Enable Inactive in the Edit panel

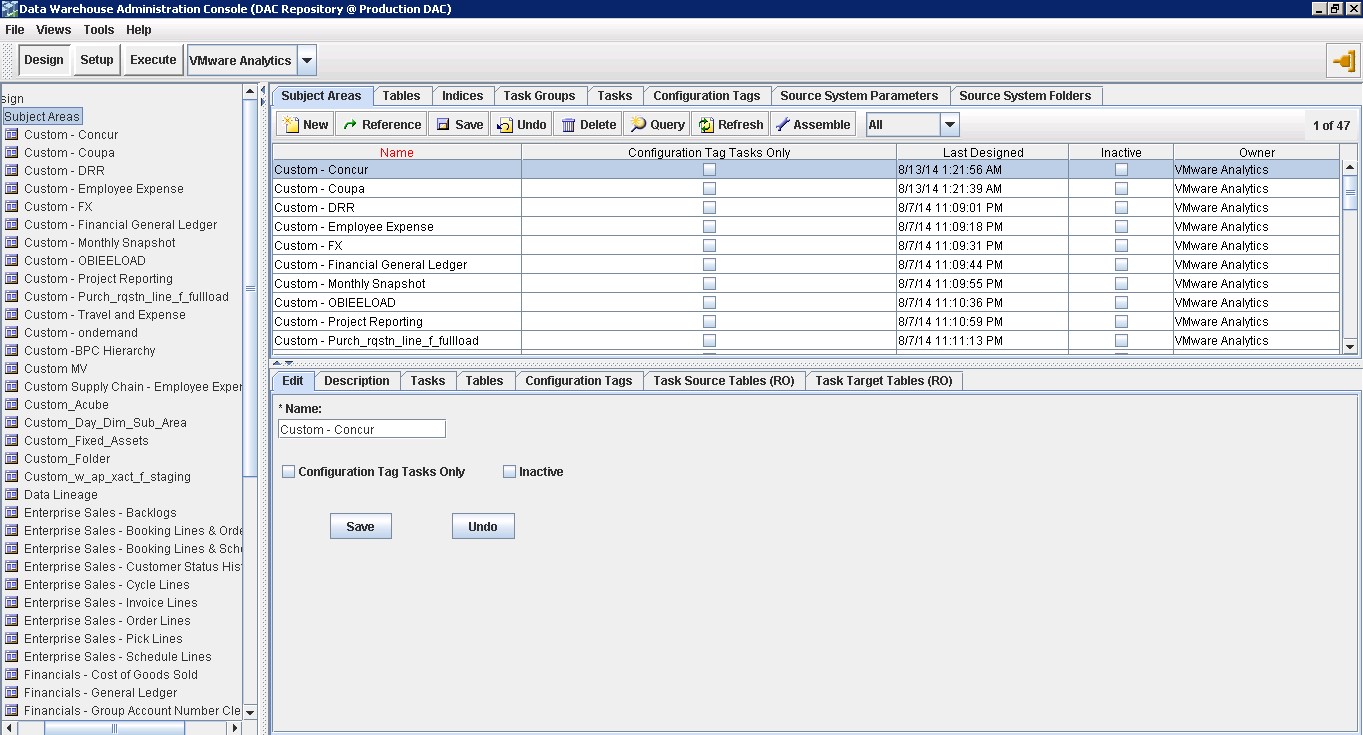(x=509, y=471)
